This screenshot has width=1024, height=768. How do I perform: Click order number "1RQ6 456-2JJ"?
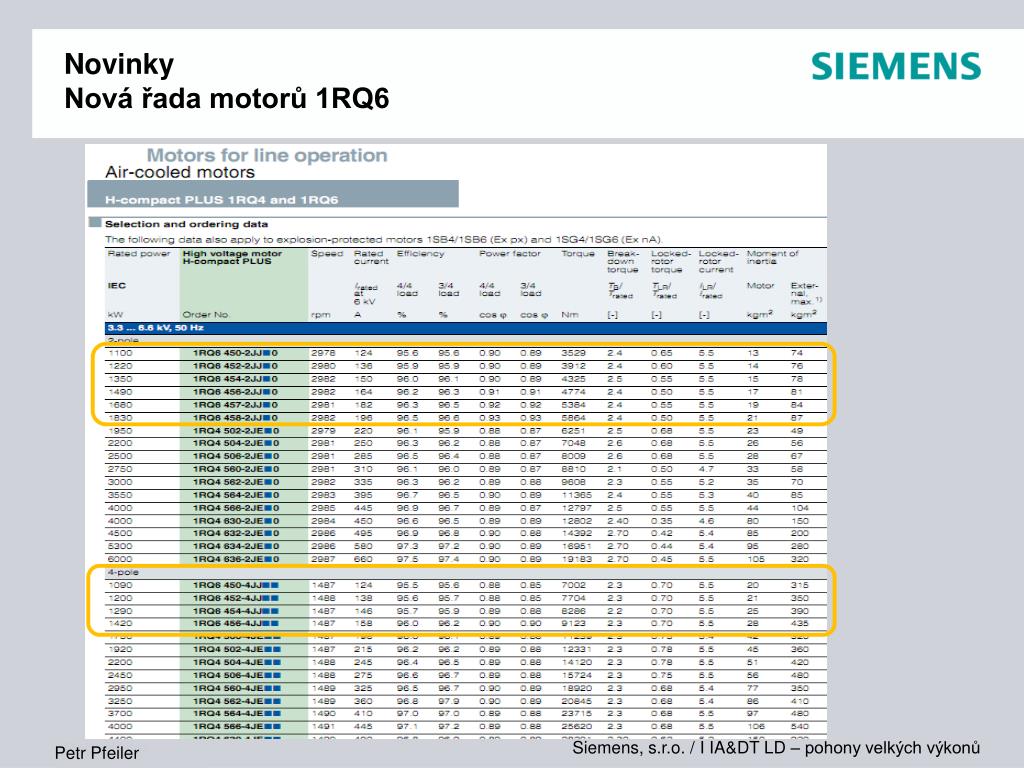click(236, 392)
